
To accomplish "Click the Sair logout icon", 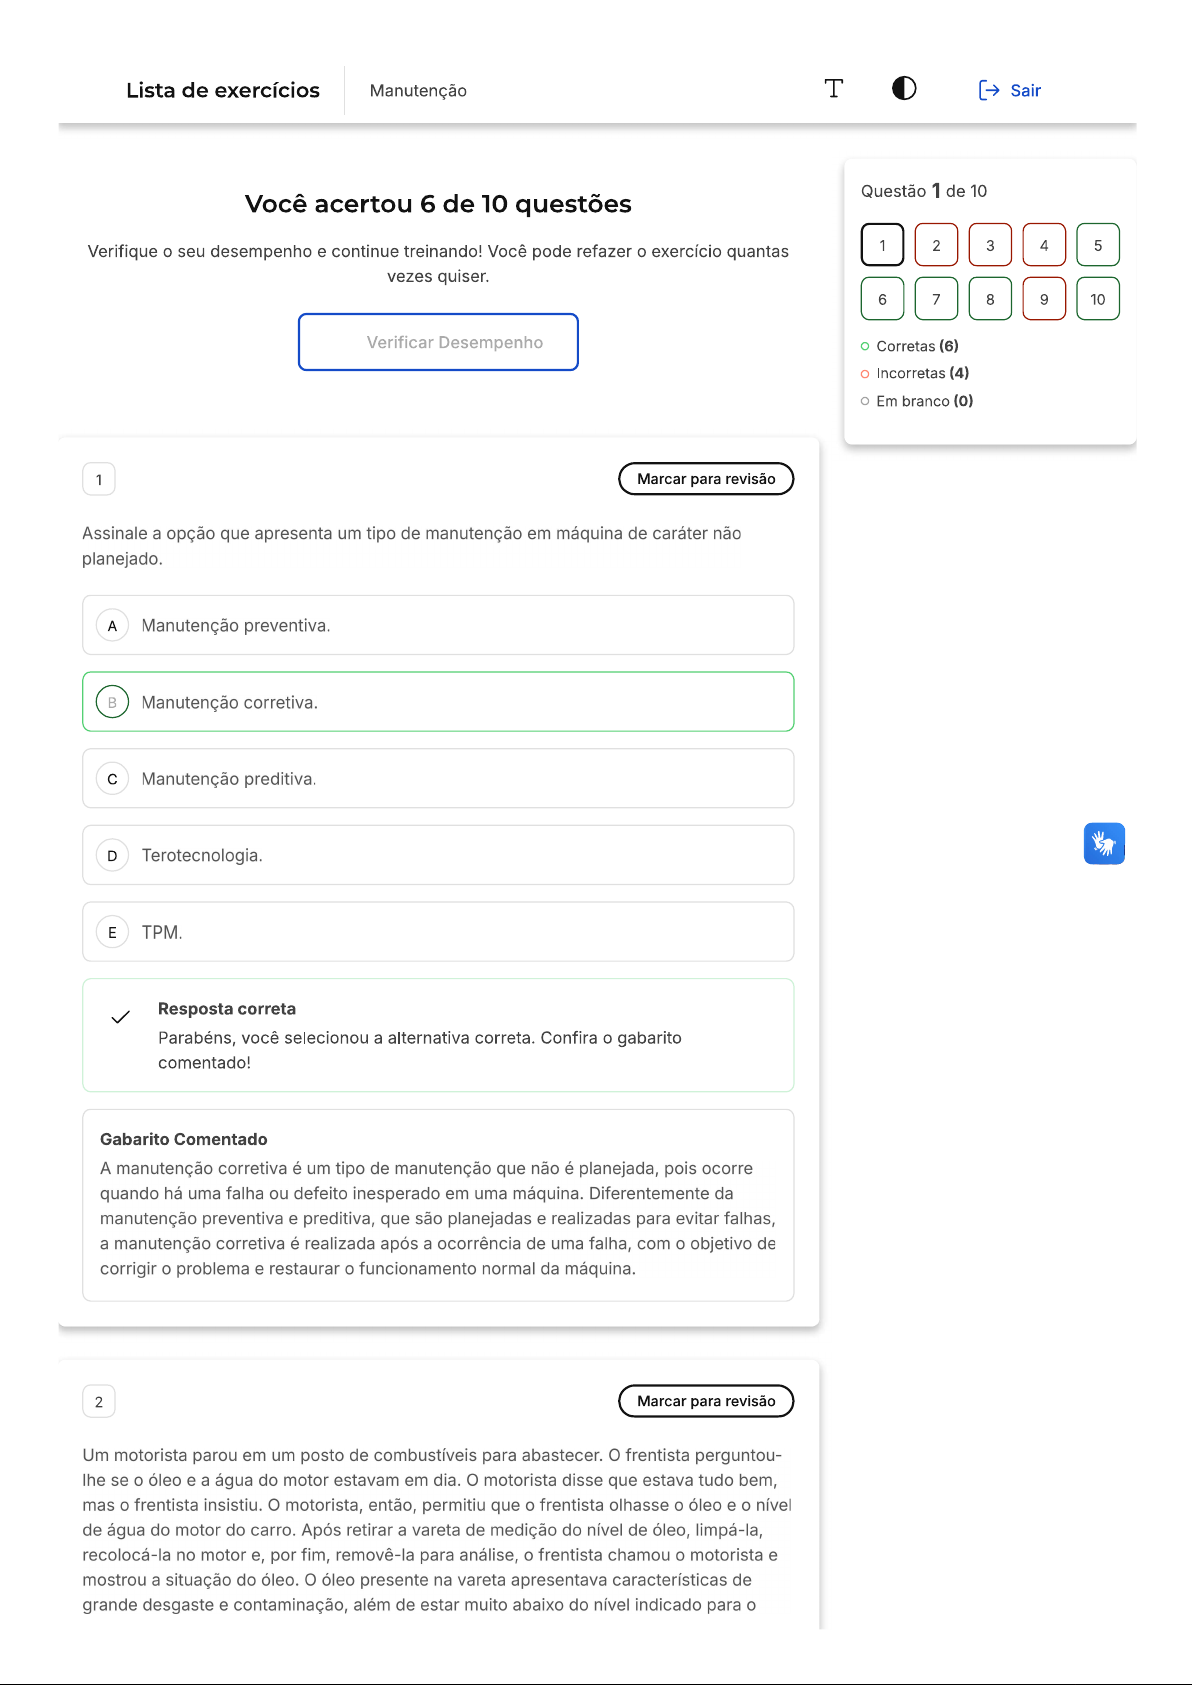I will click(x=988, y=90).
